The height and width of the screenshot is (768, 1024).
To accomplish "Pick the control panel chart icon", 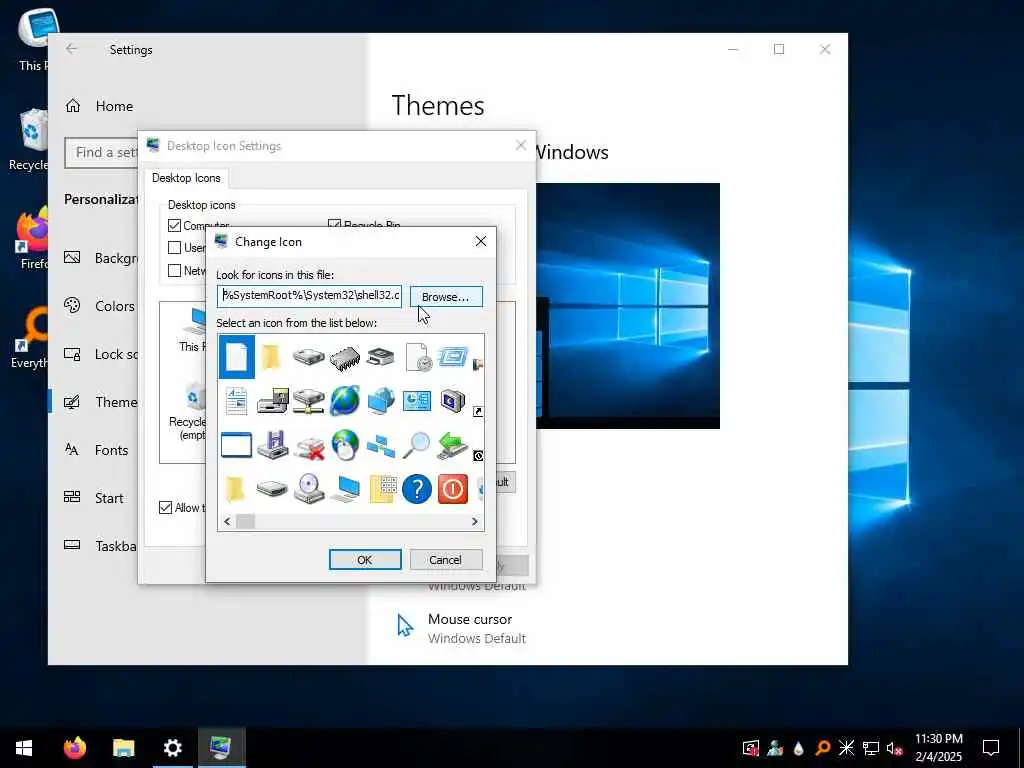I will click(417, 401).
